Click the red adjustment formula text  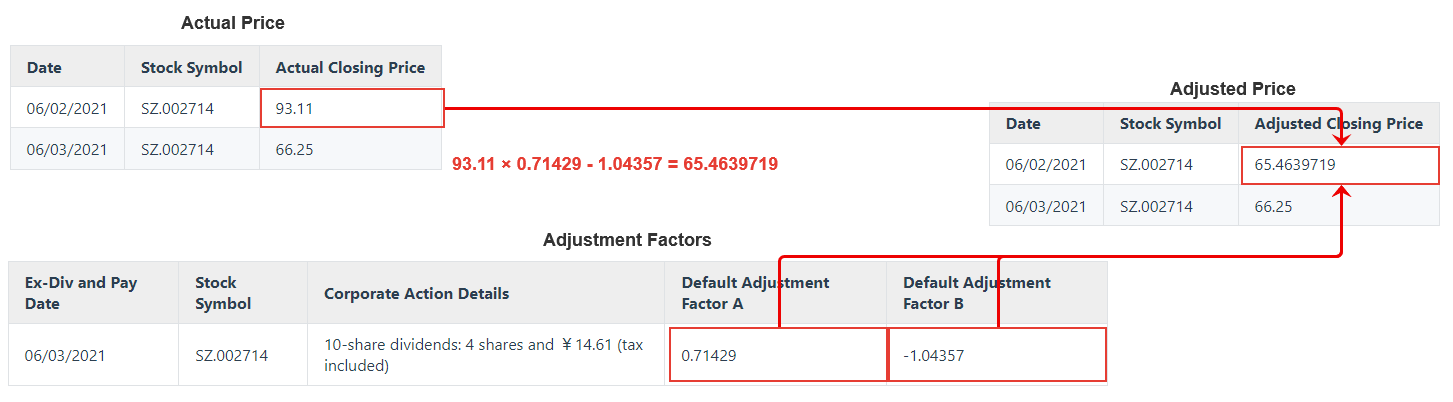pyautogui.click(x=615, y=164)
